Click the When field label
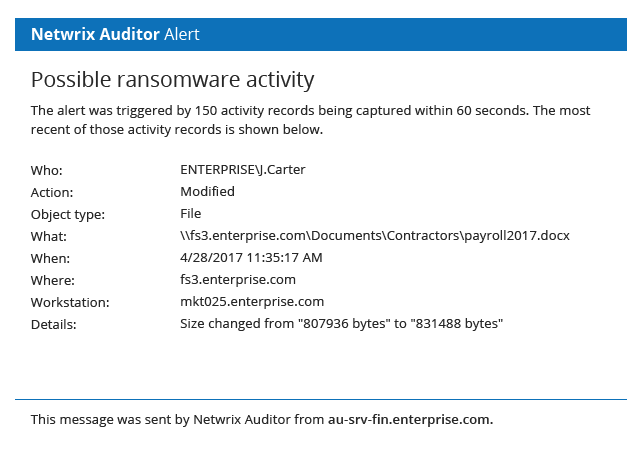The height and width of the screenshot is (450, 640). click(49, 258)
